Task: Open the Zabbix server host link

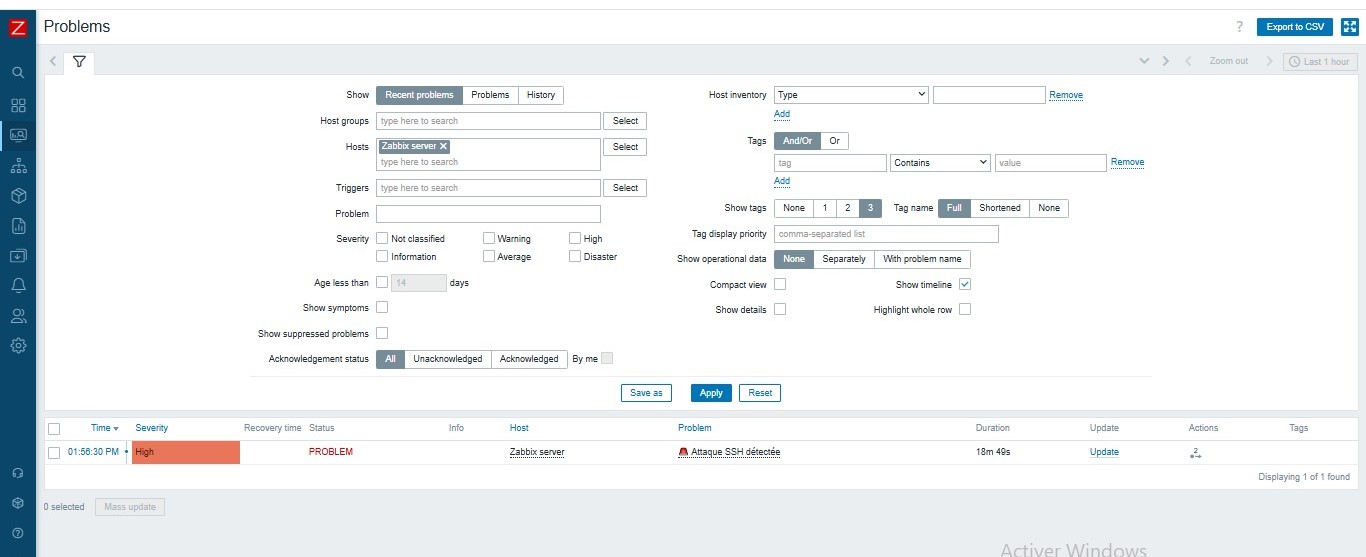Action: pyautogui.click(x=537, y=452)
